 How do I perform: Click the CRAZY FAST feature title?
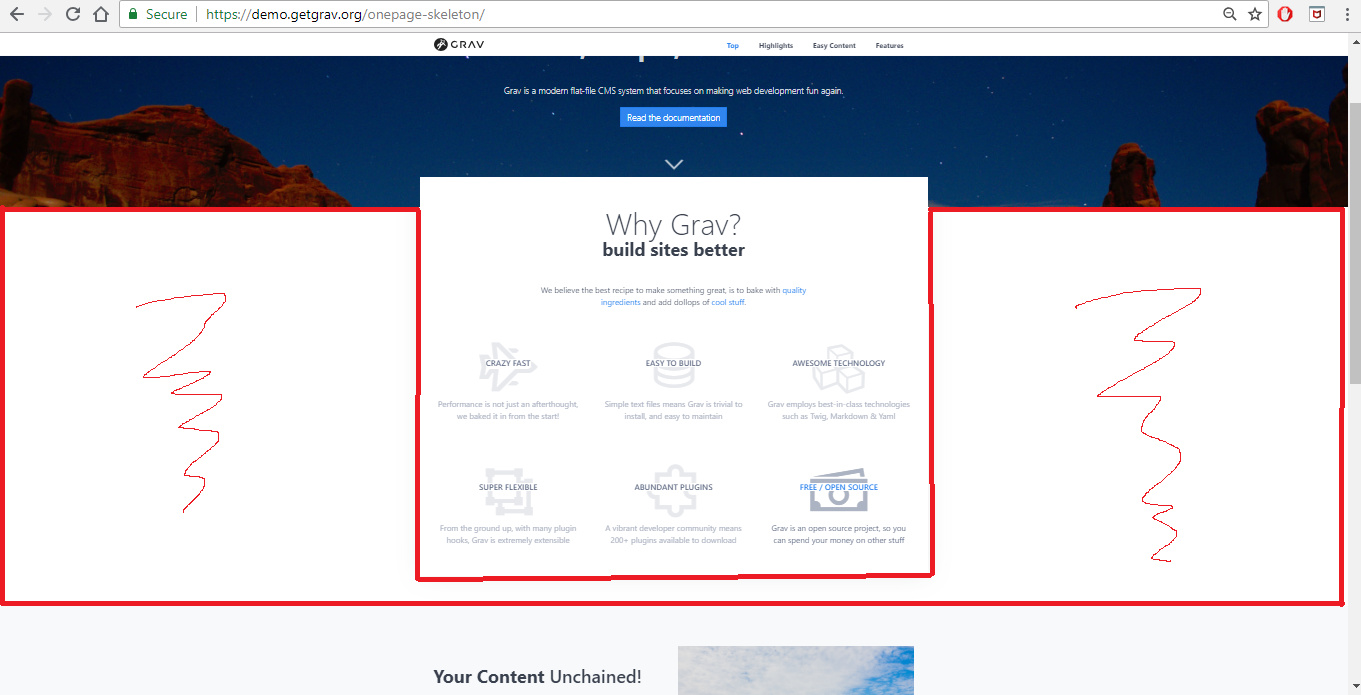[508, 363]
